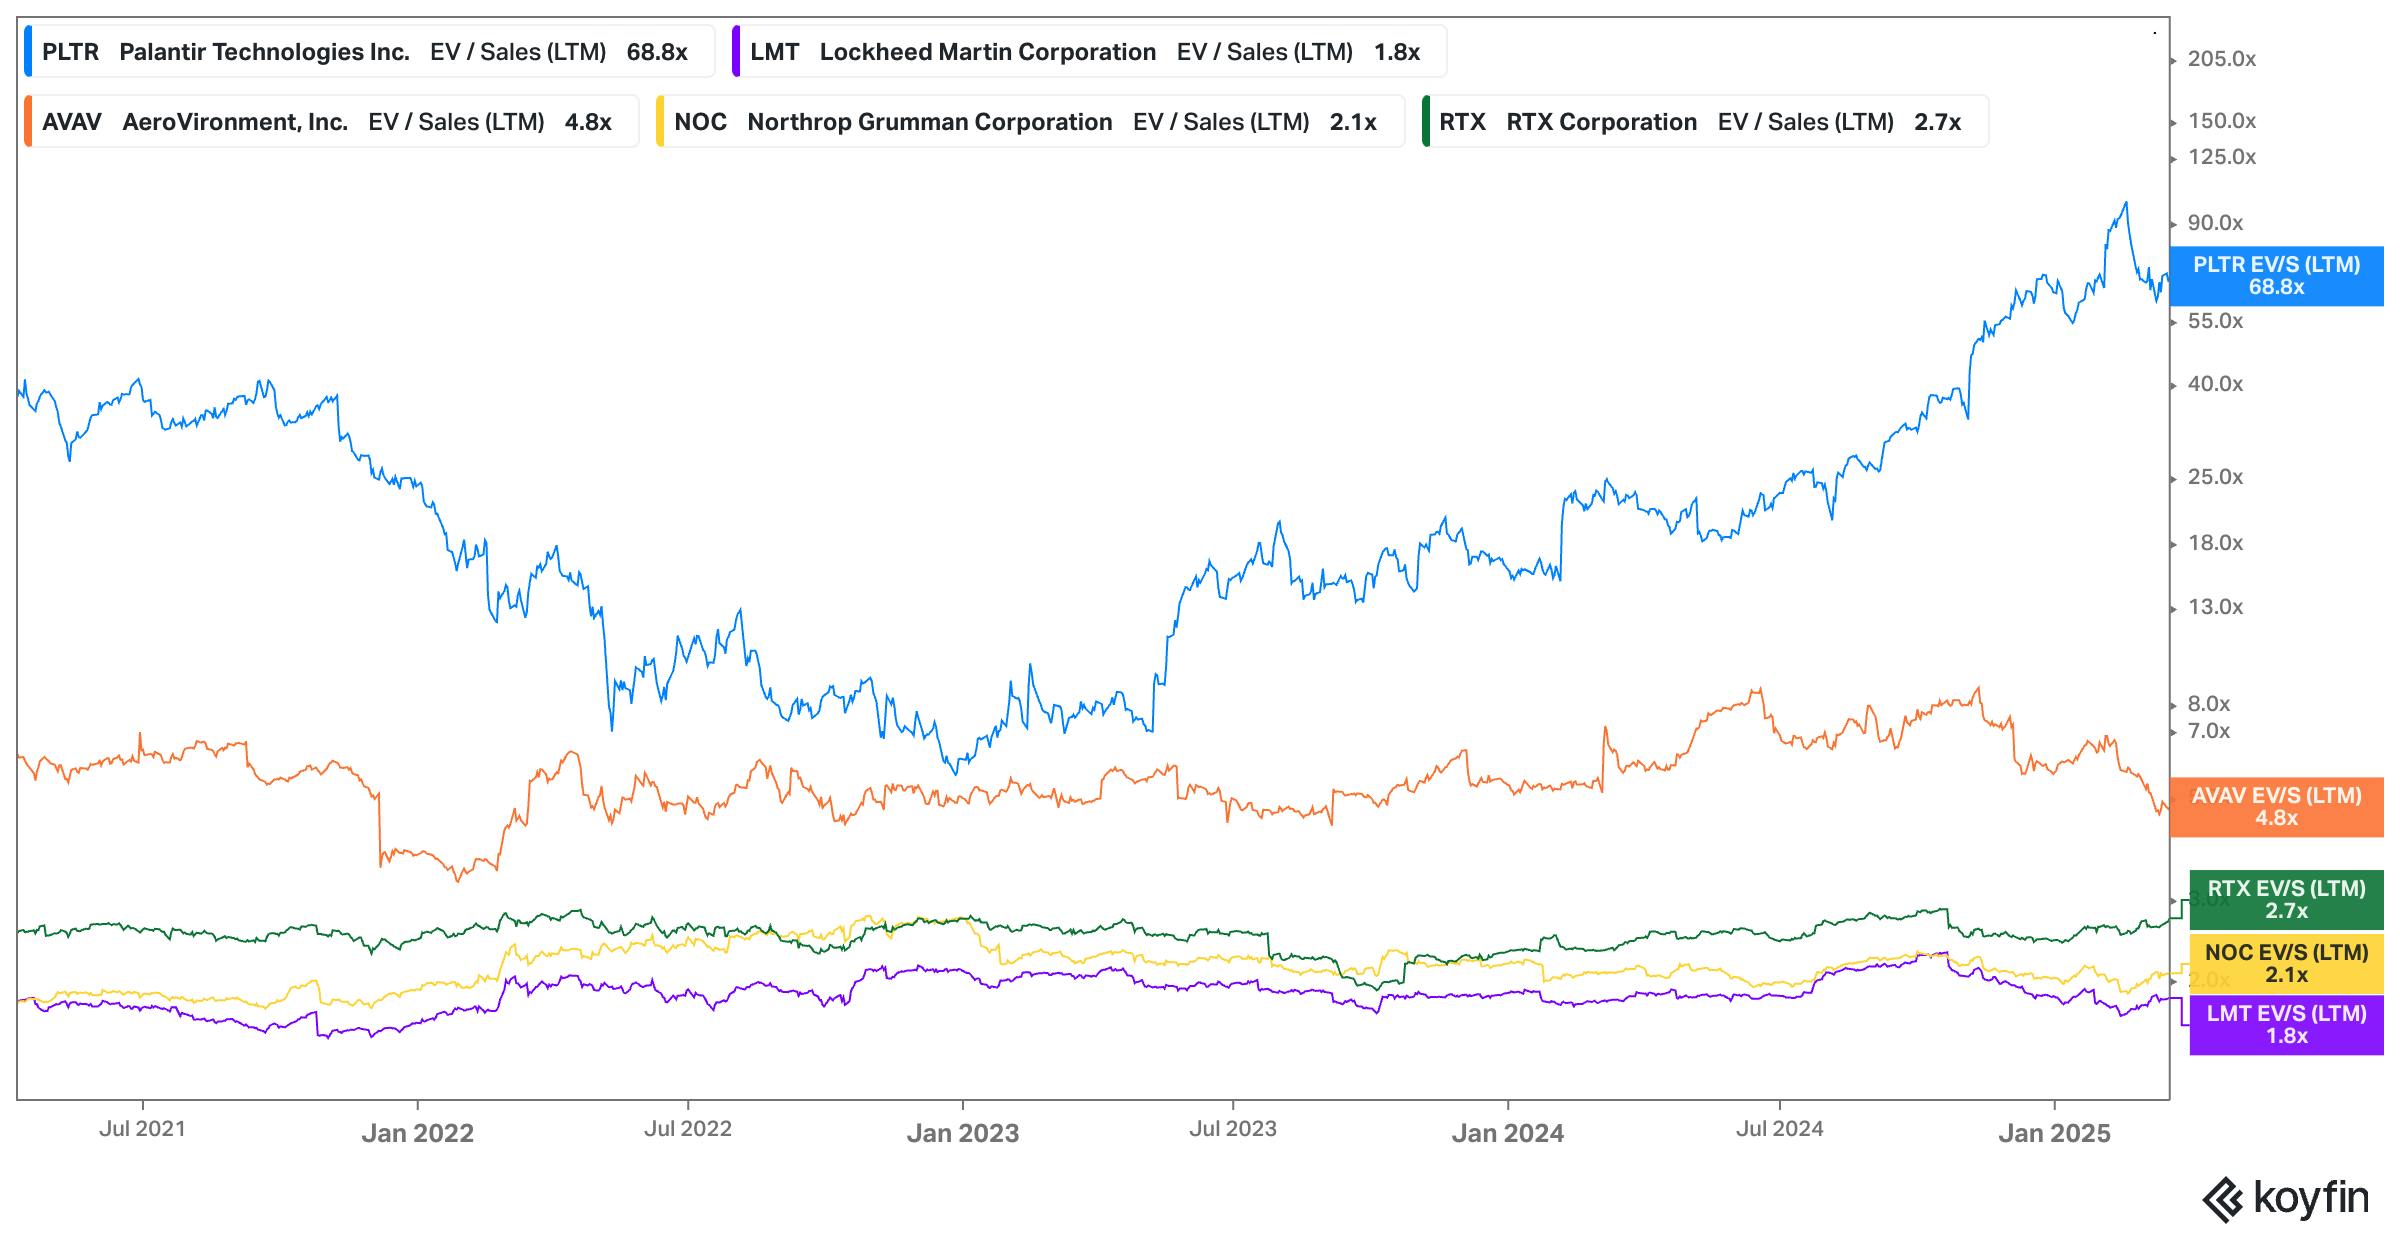Select the PLTR ticker in the legend

pos(70,52)
